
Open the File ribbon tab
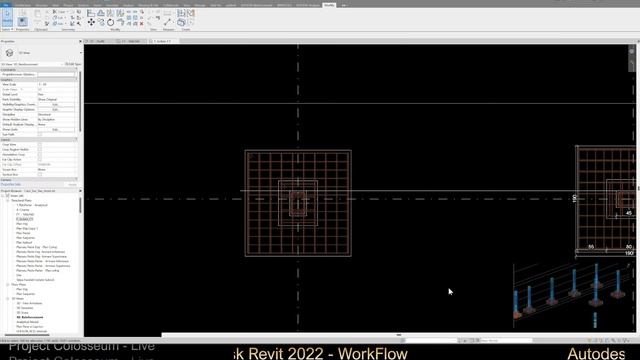(x=6, y=5)
